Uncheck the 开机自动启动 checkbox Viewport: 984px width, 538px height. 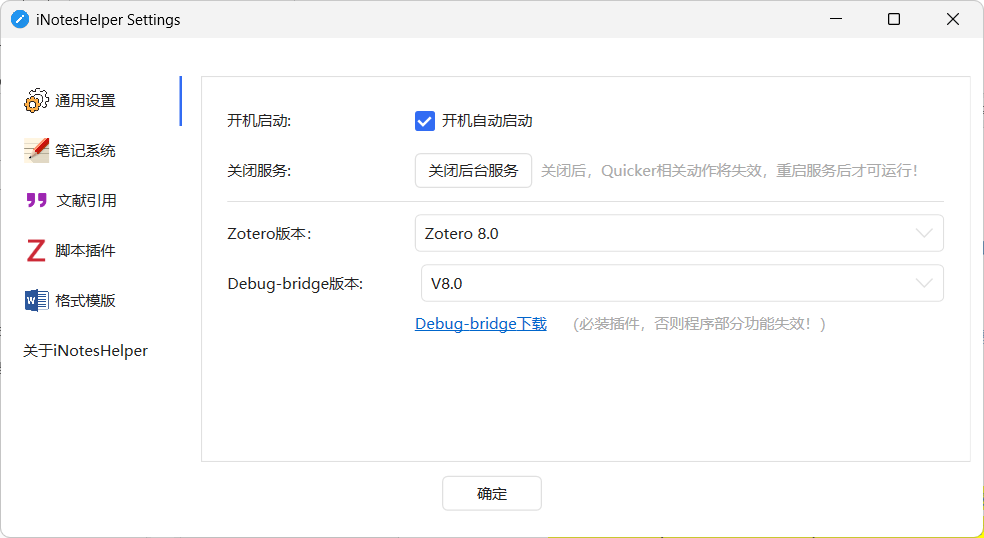click(x=425, y=121)
